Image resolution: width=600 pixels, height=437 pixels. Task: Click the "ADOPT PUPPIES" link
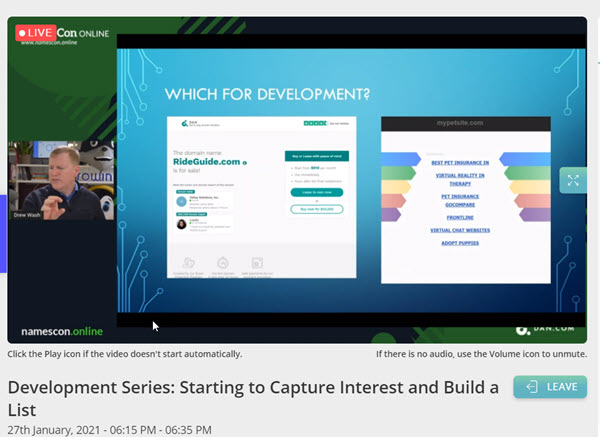460,243
